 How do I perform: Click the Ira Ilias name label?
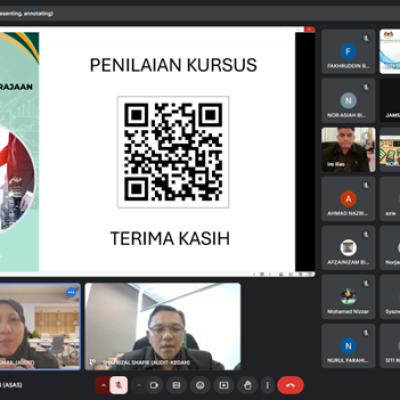pyautogui.click(x=335, y=164)
